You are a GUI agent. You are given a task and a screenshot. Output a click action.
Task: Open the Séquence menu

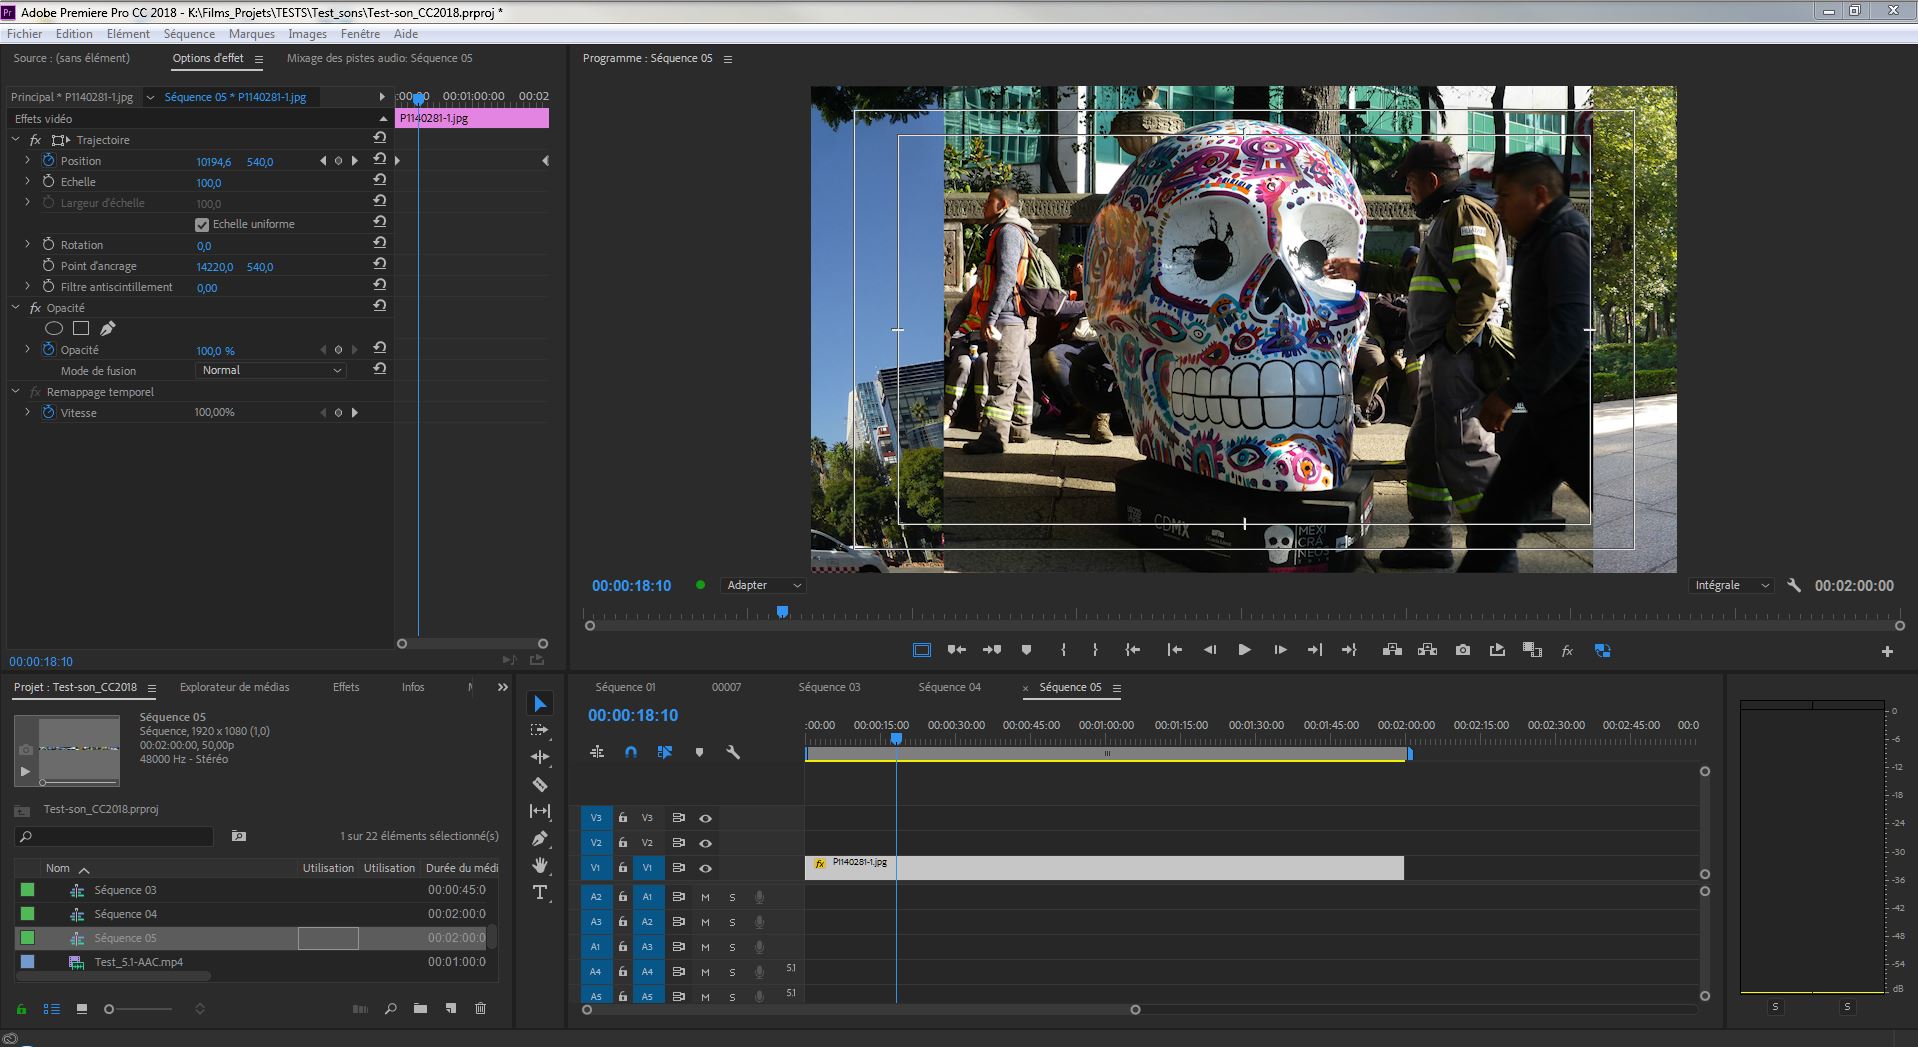tap(189, 34)
